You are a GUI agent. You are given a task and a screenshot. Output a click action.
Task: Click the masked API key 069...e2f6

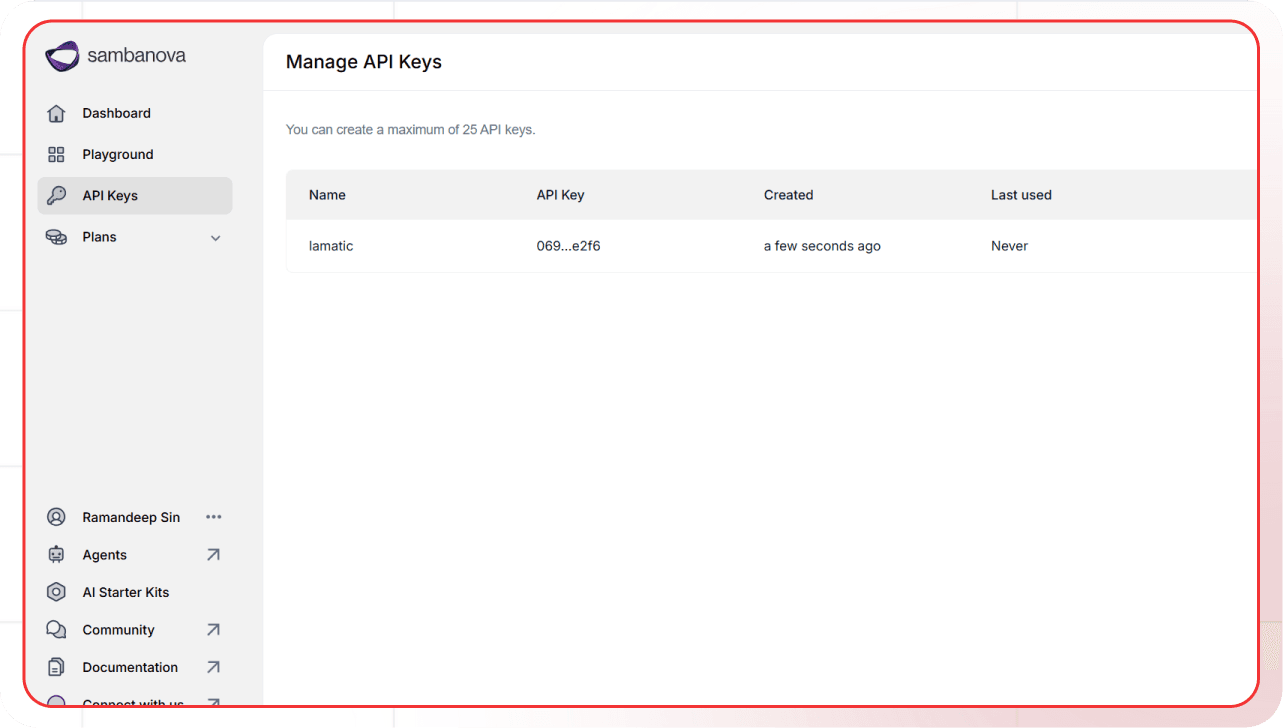point(568,246)
